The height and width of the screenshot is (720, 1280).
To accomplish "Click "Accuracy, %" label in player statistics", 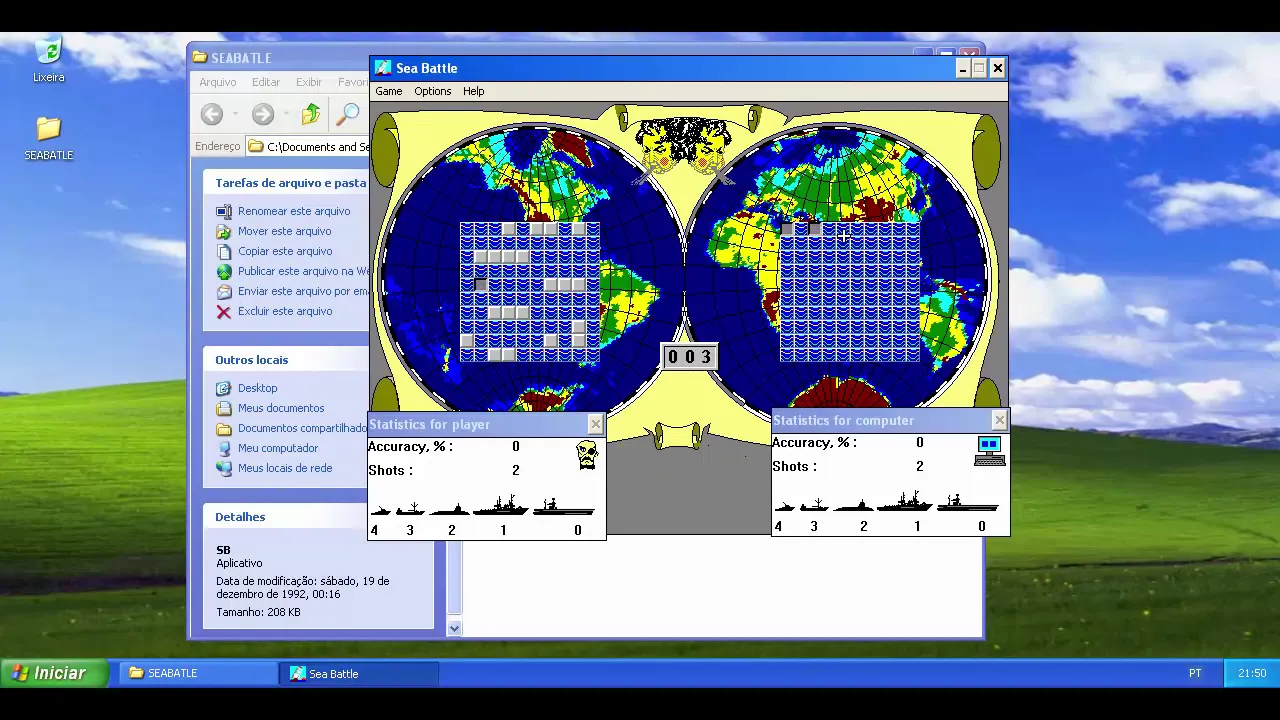I will pyautogui.click(x=410, y=447).
